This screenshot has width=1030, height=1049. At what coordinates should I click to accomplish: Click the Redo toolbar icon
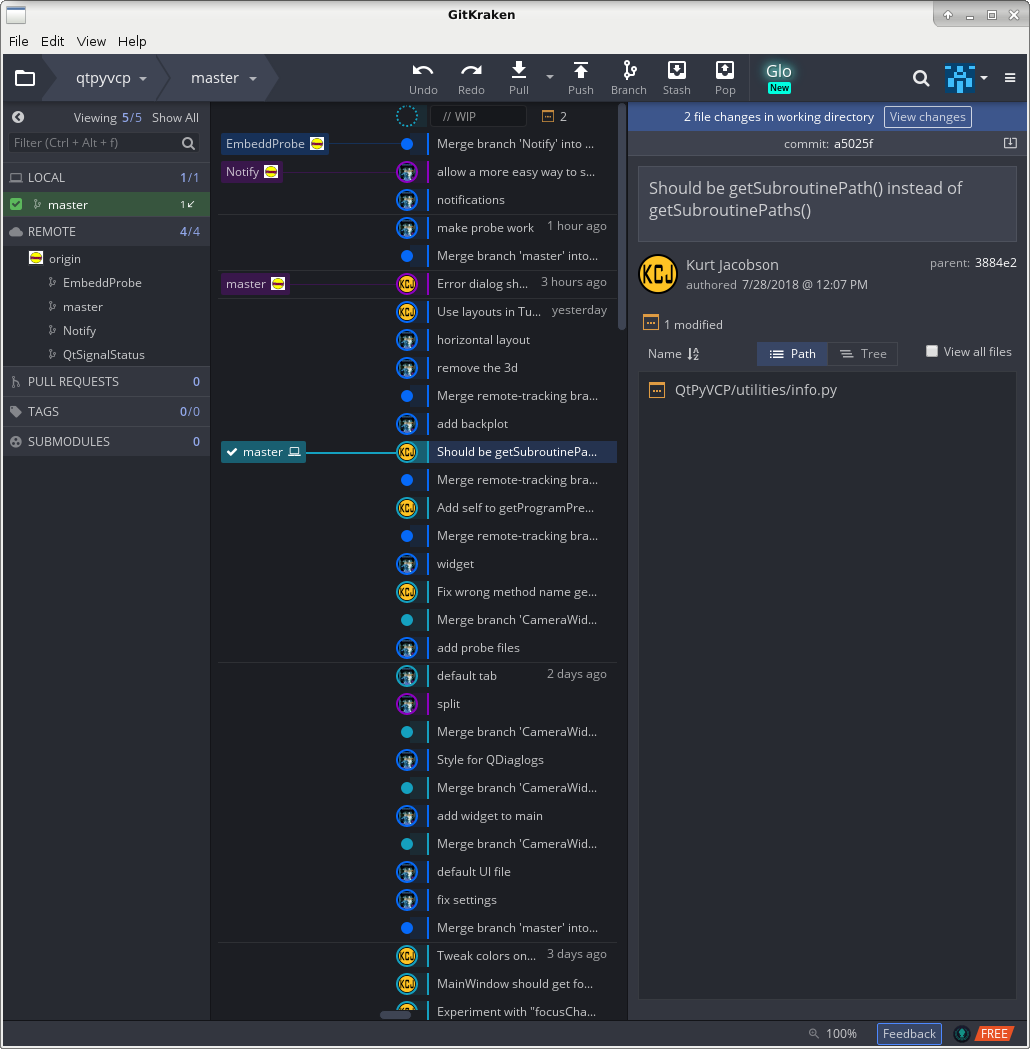tap(471, 70)
